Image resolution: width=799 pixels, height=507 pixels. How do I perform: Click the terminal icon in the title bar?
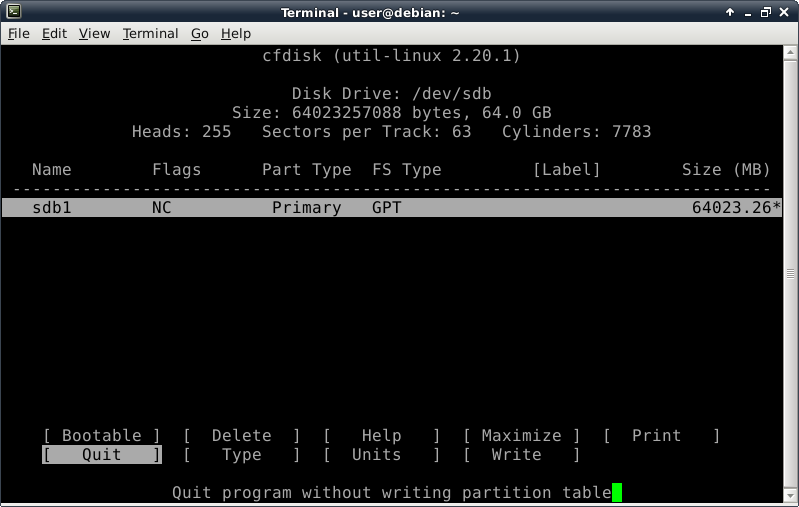(11, 12)
